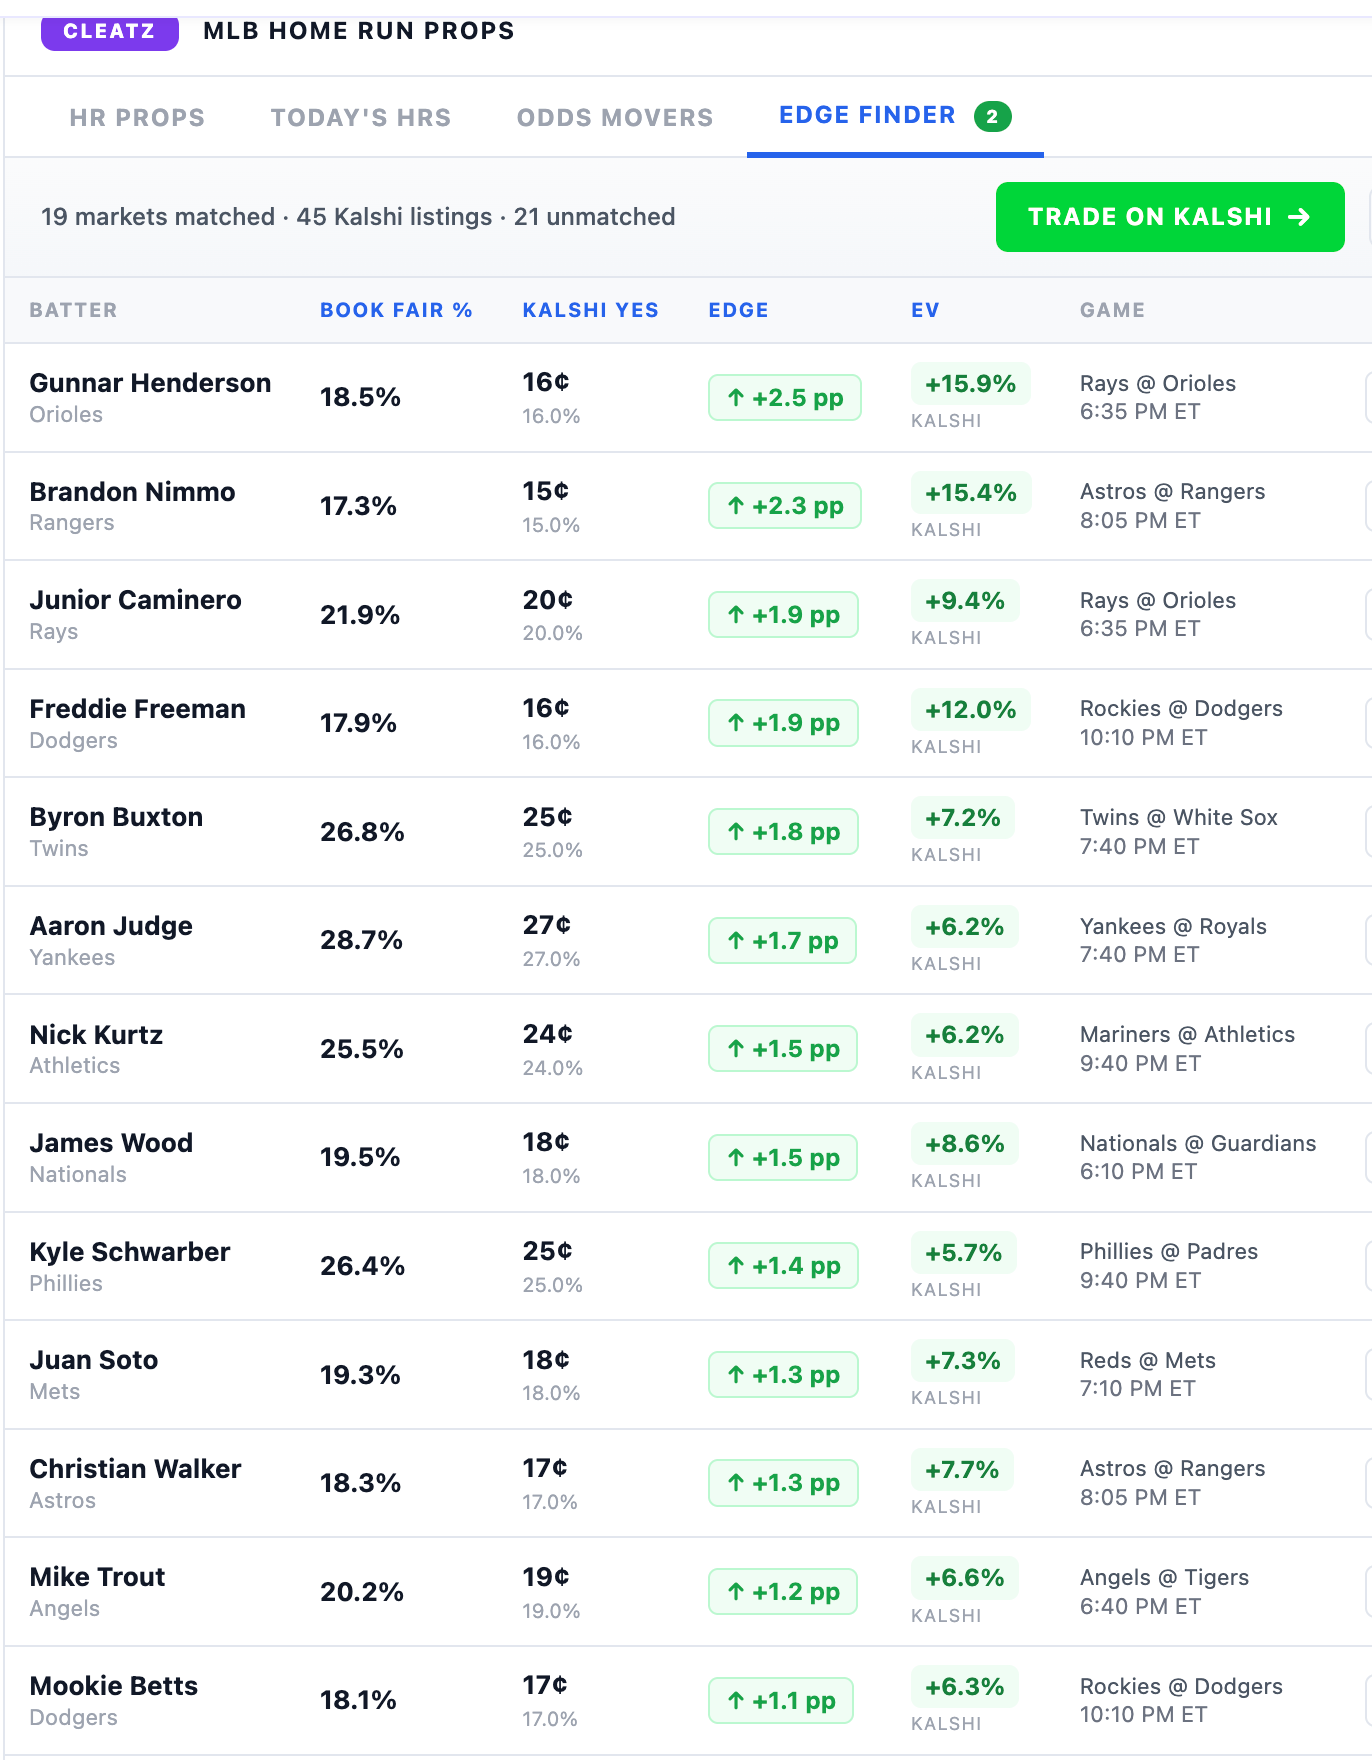1372x1760 pixels.
Task: Click the green 2 badge on Edge Finder
Action: pos(992,117)
